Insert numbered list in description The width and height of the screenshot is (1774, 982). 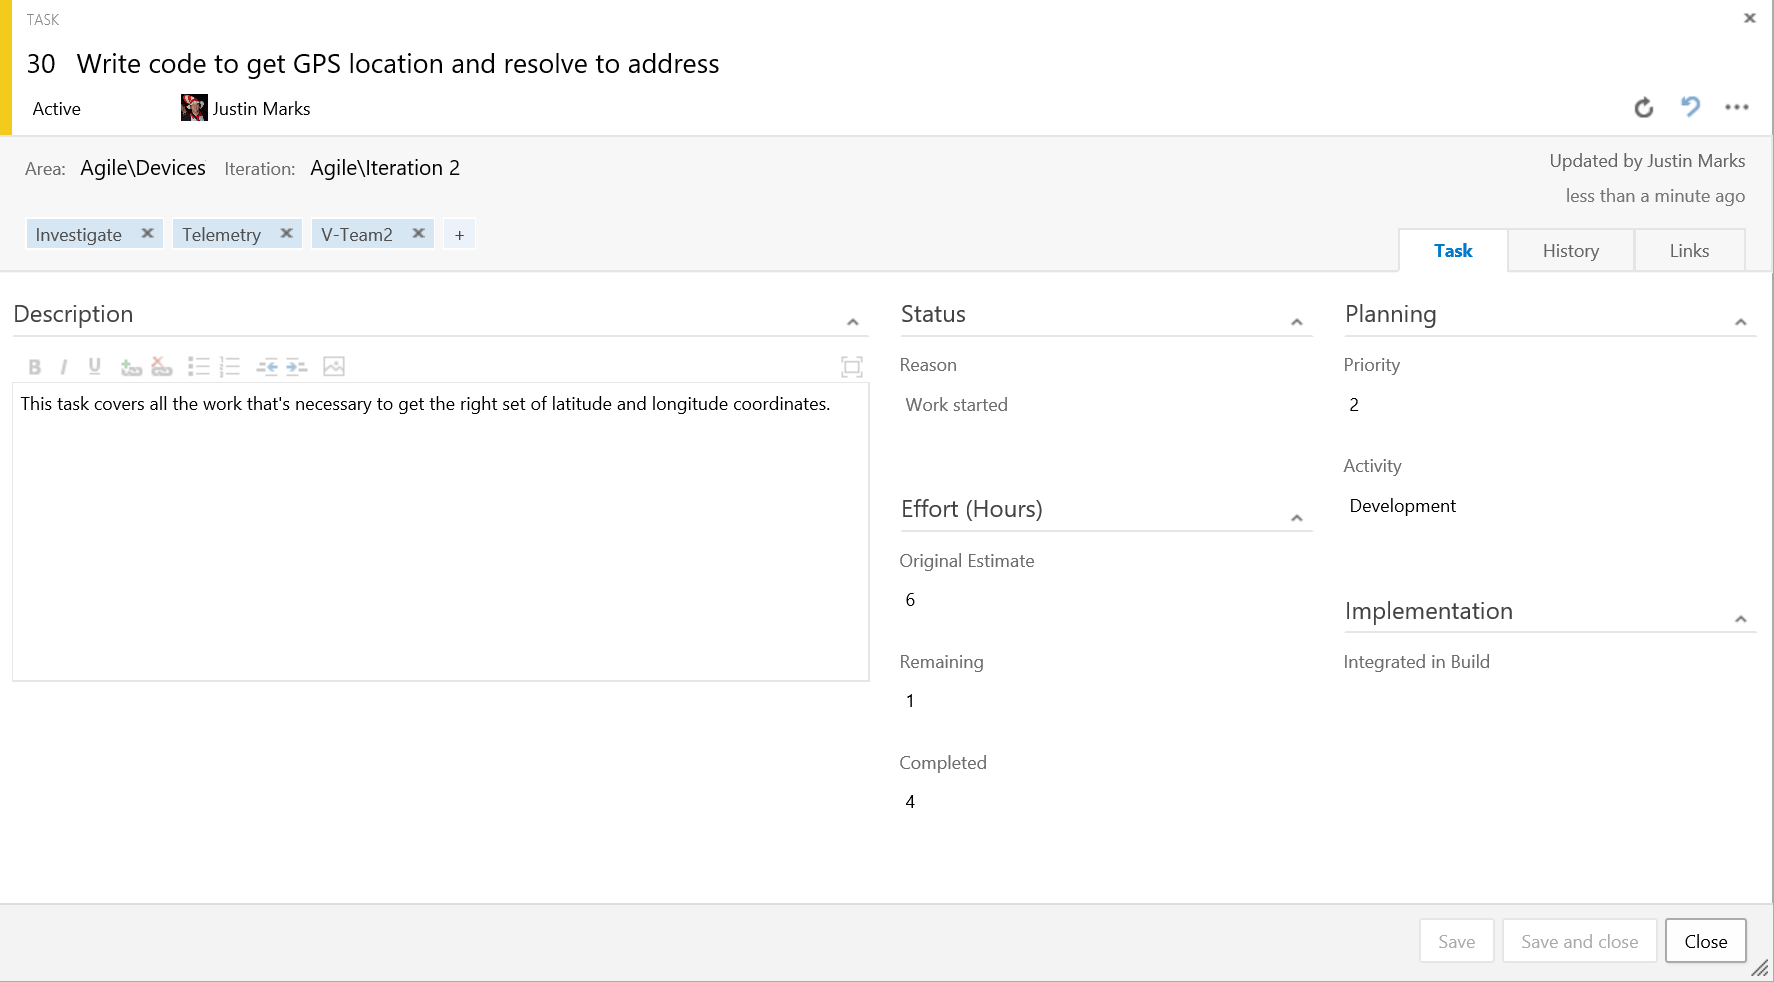click(x=230, y=367)
